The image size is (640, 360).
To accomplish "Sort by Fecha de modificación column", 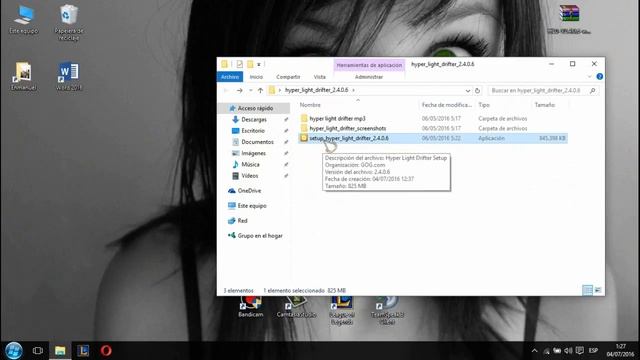I will 447,105.
